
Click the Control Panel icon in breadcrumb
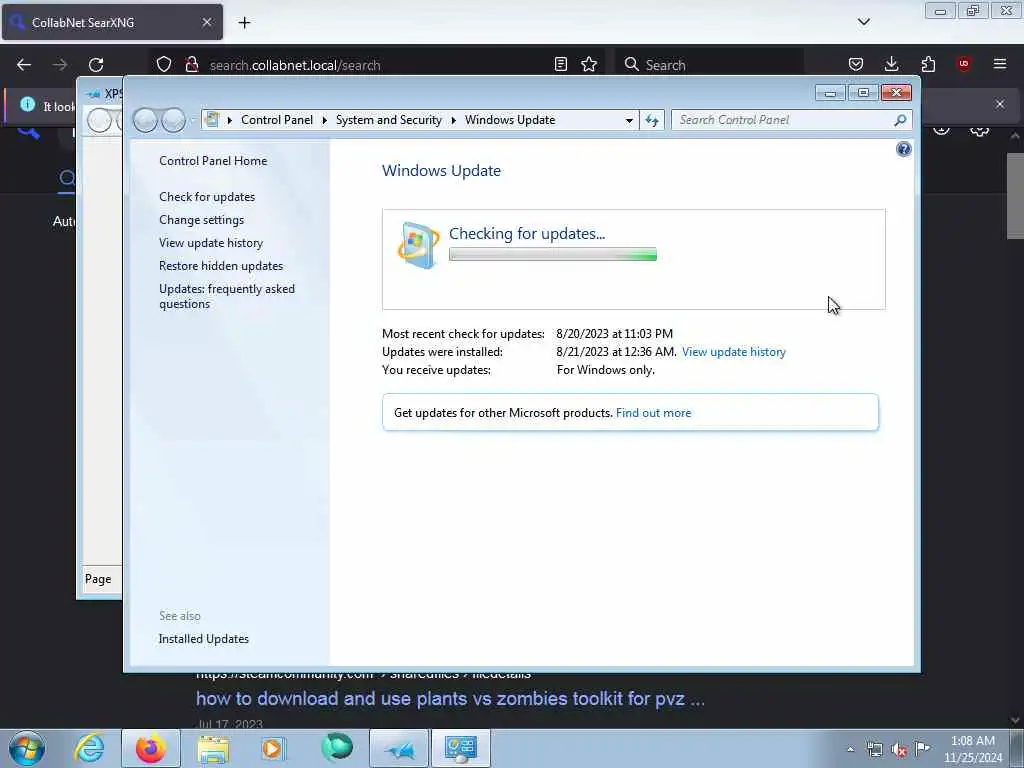(x=212, y=120)
